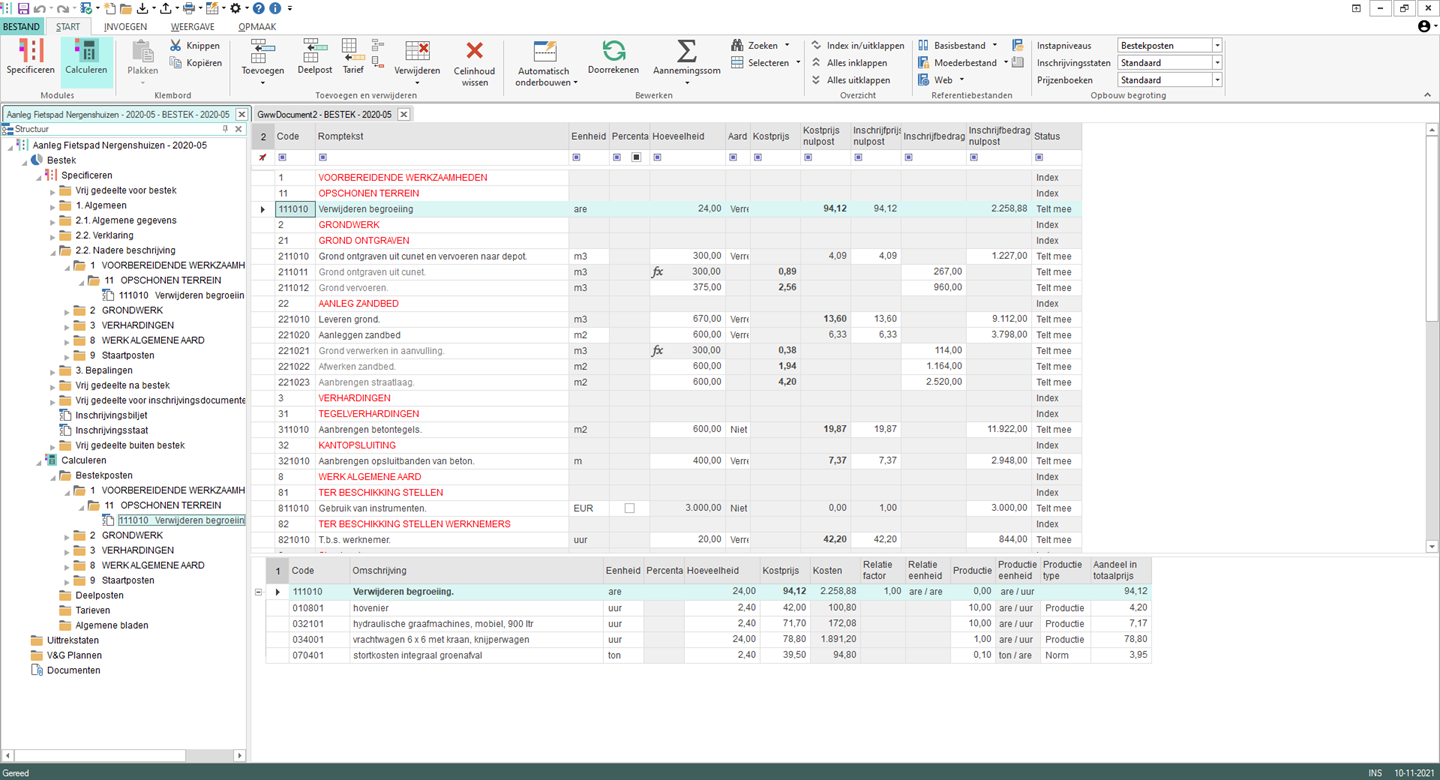The image size is (1440, 780).
Task: Click the info icon in title bar
Action: pyautogui.click(x=275, y=8)
